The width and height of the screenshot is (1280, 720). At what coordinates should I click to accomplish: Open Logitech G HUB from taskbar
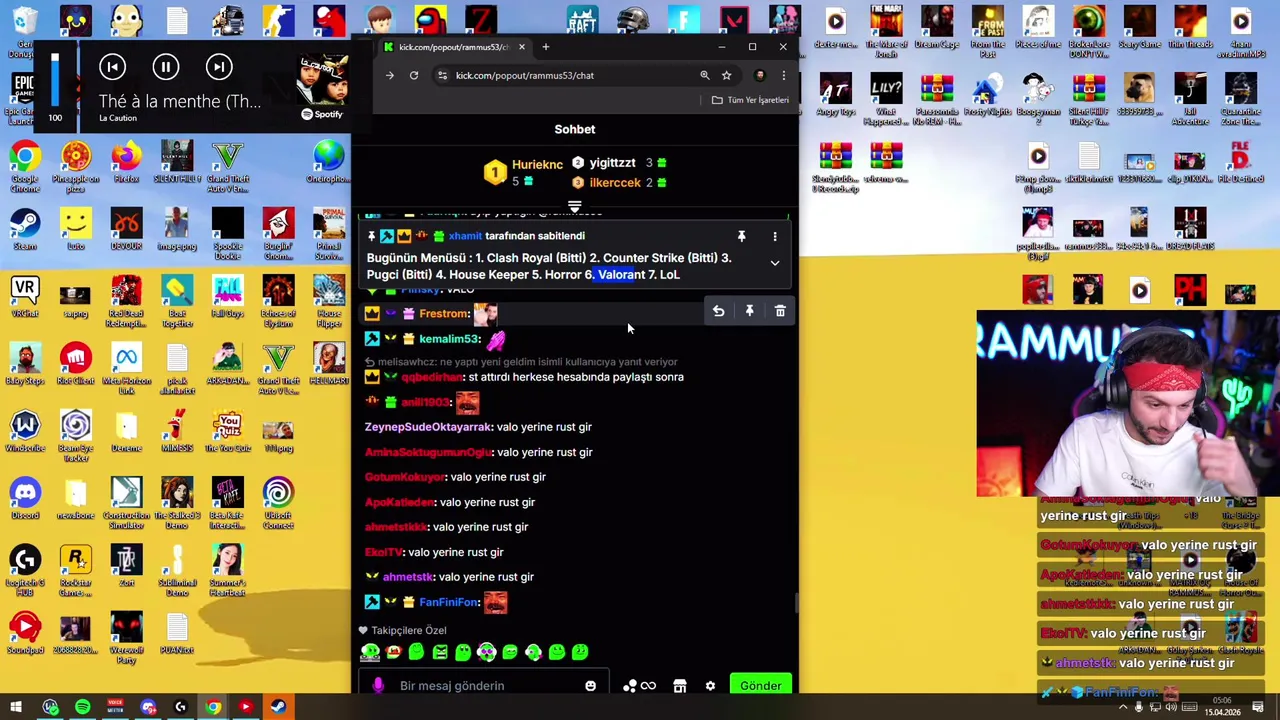tap(180, 707)
